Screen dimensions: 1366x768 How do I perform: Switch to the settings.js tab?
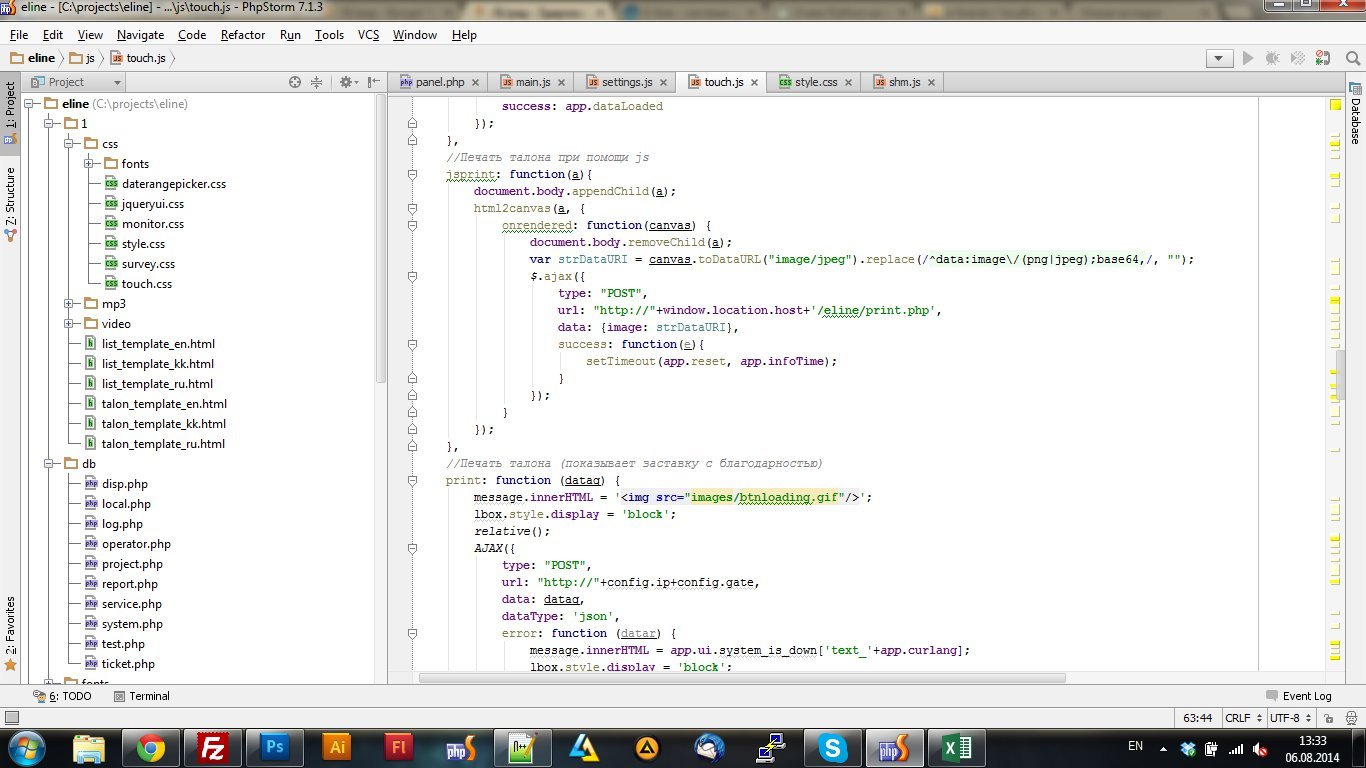(627, 82)
